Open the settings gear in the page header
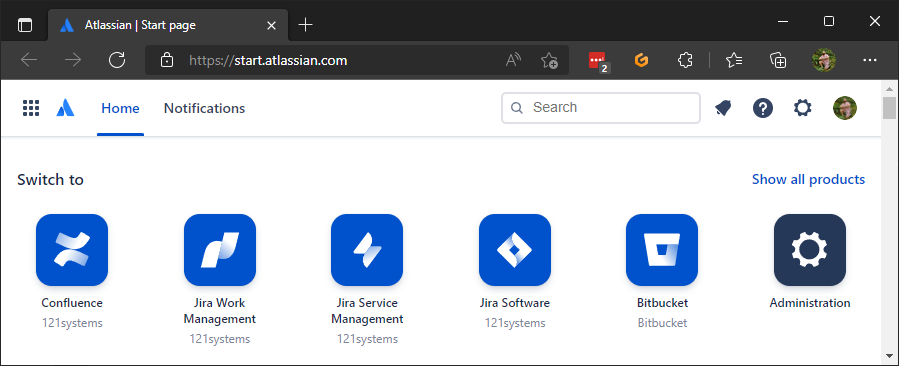Viewport: 899px width, 366px height. (x=803, y=108)
